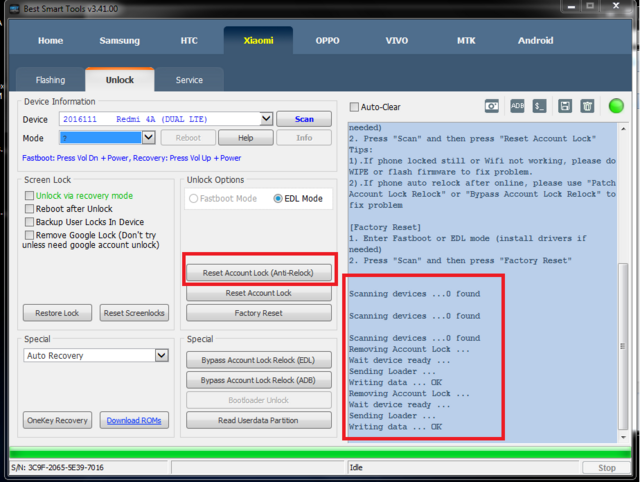Click Bypass Account Lock Relock (ADB)
Screen dimensions: 640x482
click(x=259, y=380)
